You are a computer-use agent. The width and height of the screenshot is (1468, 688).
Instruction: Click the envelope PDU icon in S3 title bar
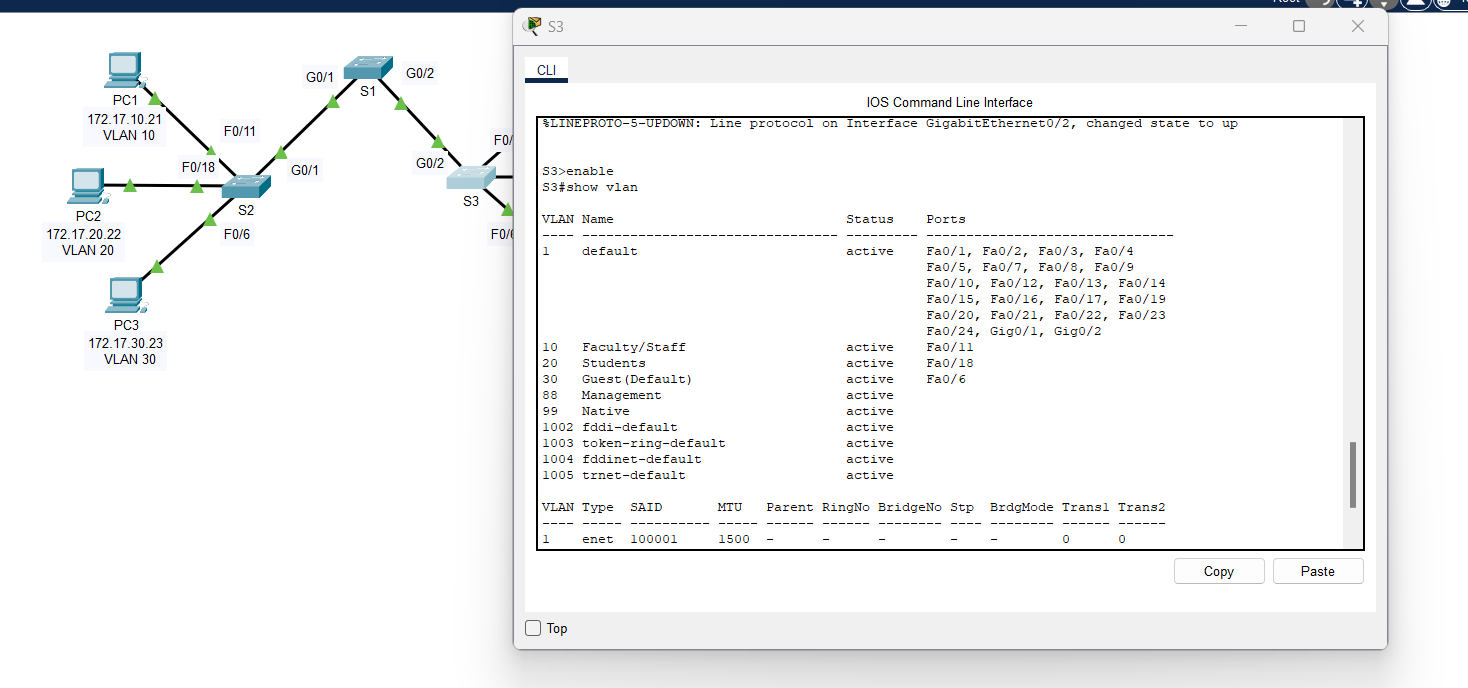pyautogui.click(x=529, y=25)
